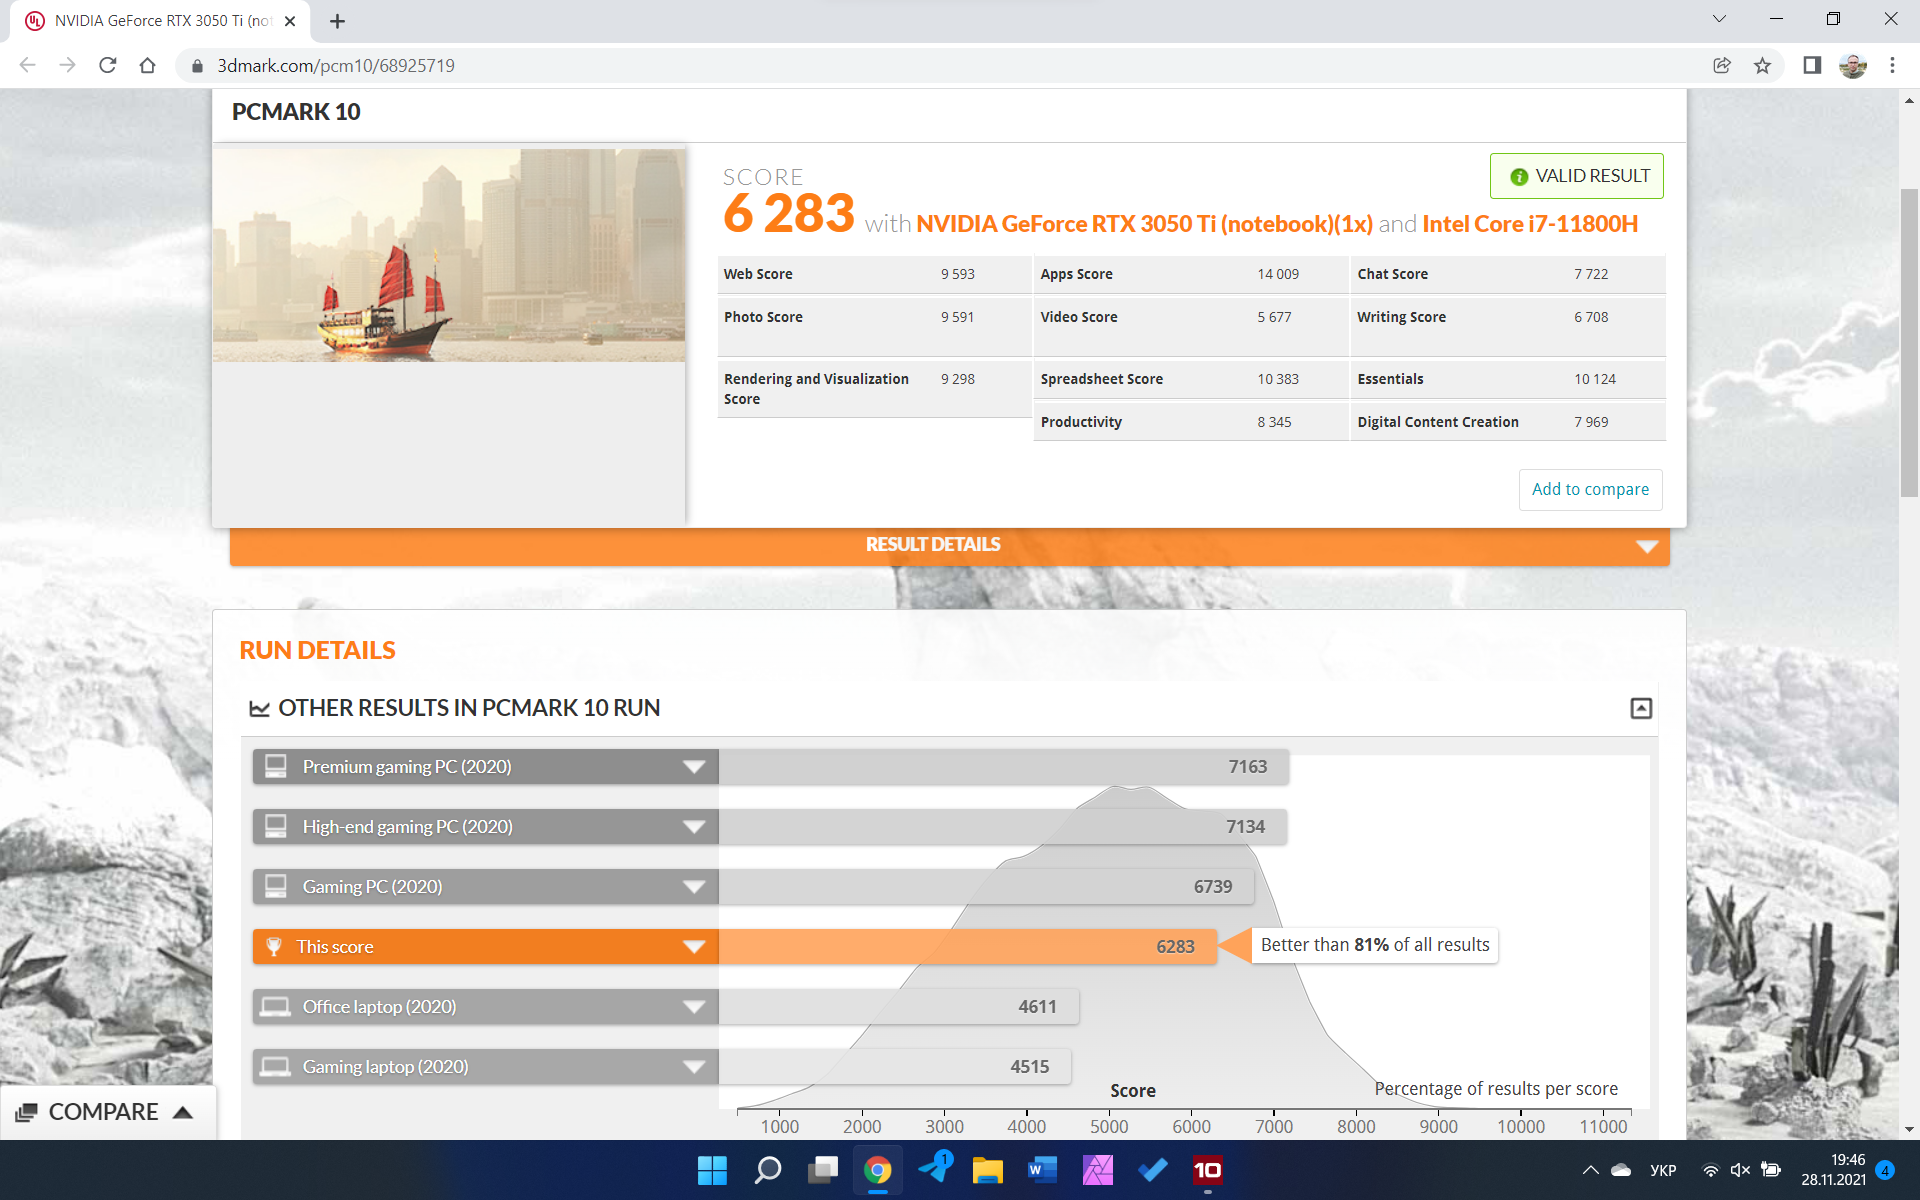Click Digital Content Creation label

coord(1437,422)
